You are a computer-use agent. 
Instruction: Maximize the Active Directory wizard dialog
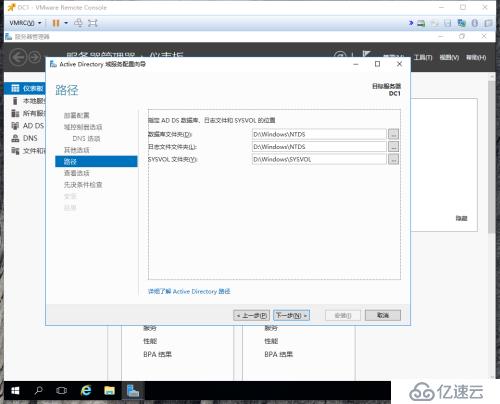[377, 64]
